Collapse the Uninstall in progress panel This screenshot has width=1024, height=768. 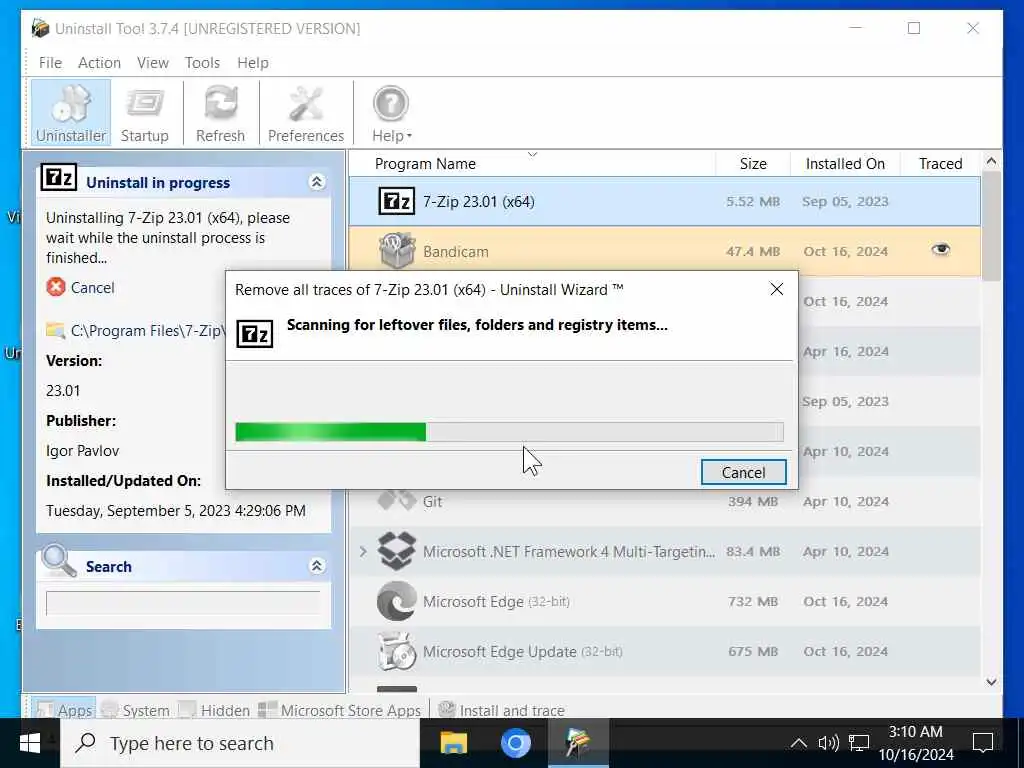pos(317,182)
